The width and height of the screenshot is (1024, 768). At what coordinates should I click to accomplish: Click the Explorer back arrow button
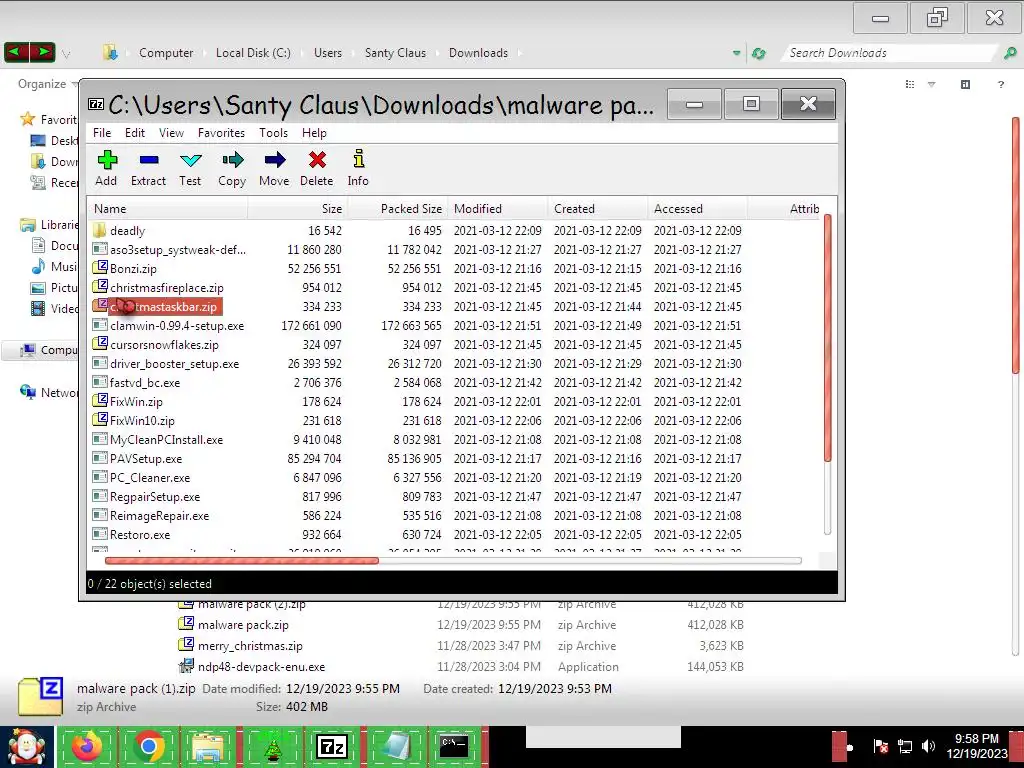[x=16, y=52]
